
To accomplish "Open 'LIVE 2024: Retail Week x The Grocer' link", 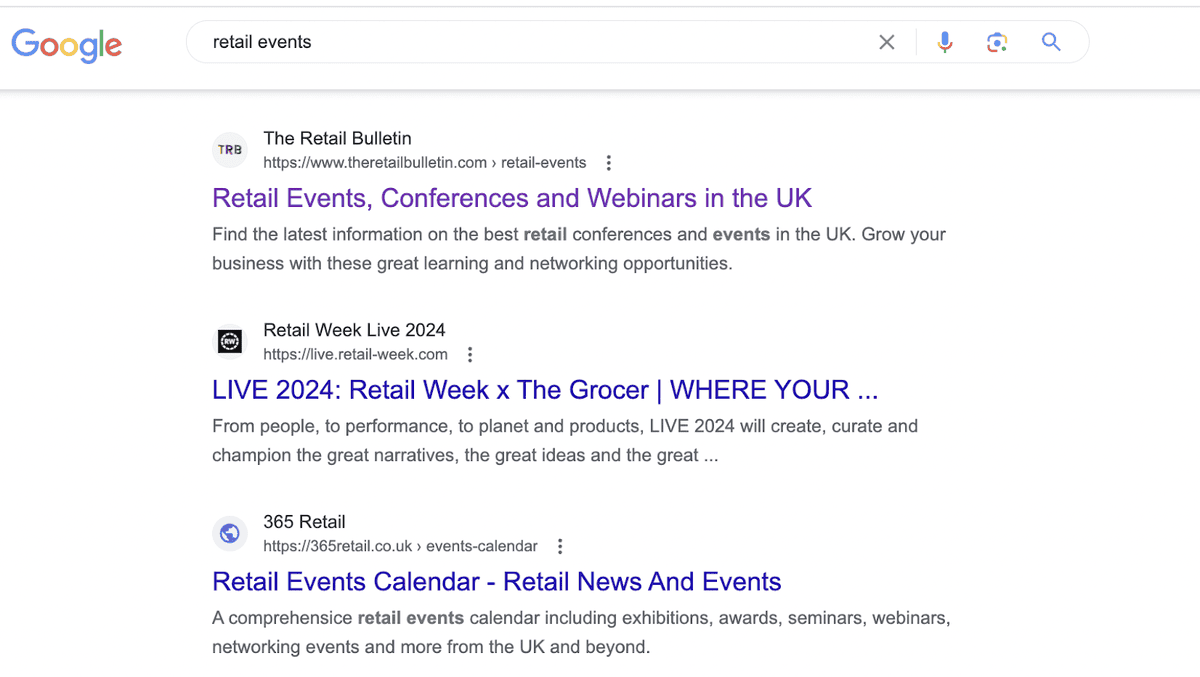I will coord(545,390).
